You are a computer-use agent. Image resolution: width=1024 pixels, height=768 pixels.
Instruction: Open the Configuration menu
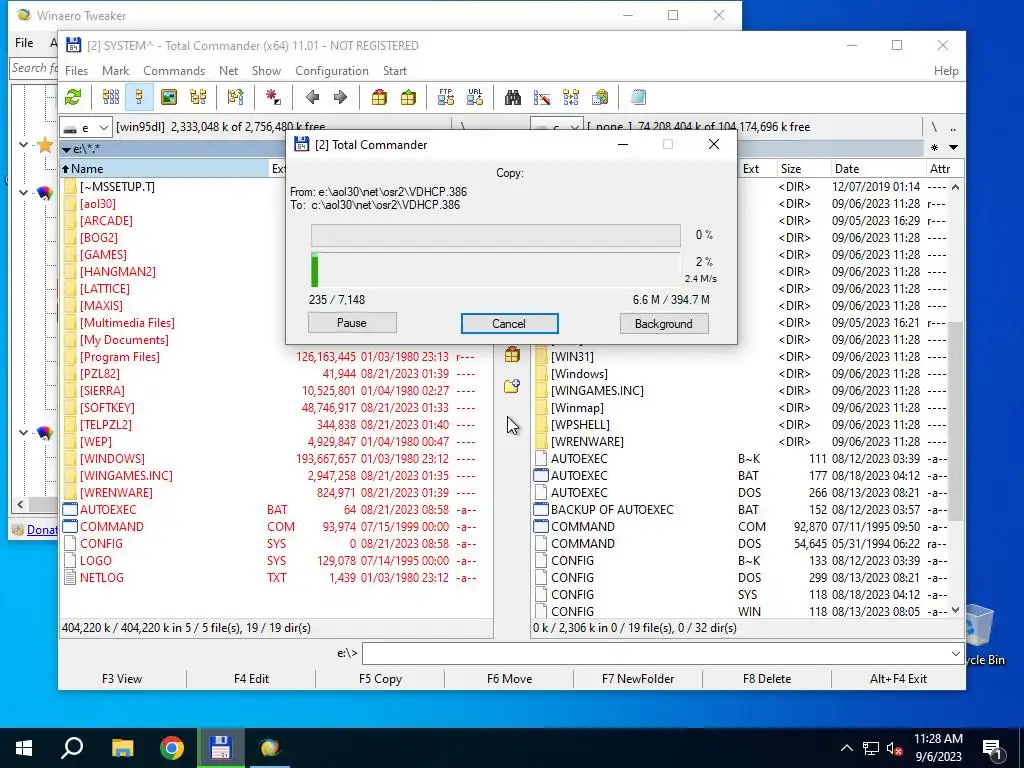tap(332, 71)
